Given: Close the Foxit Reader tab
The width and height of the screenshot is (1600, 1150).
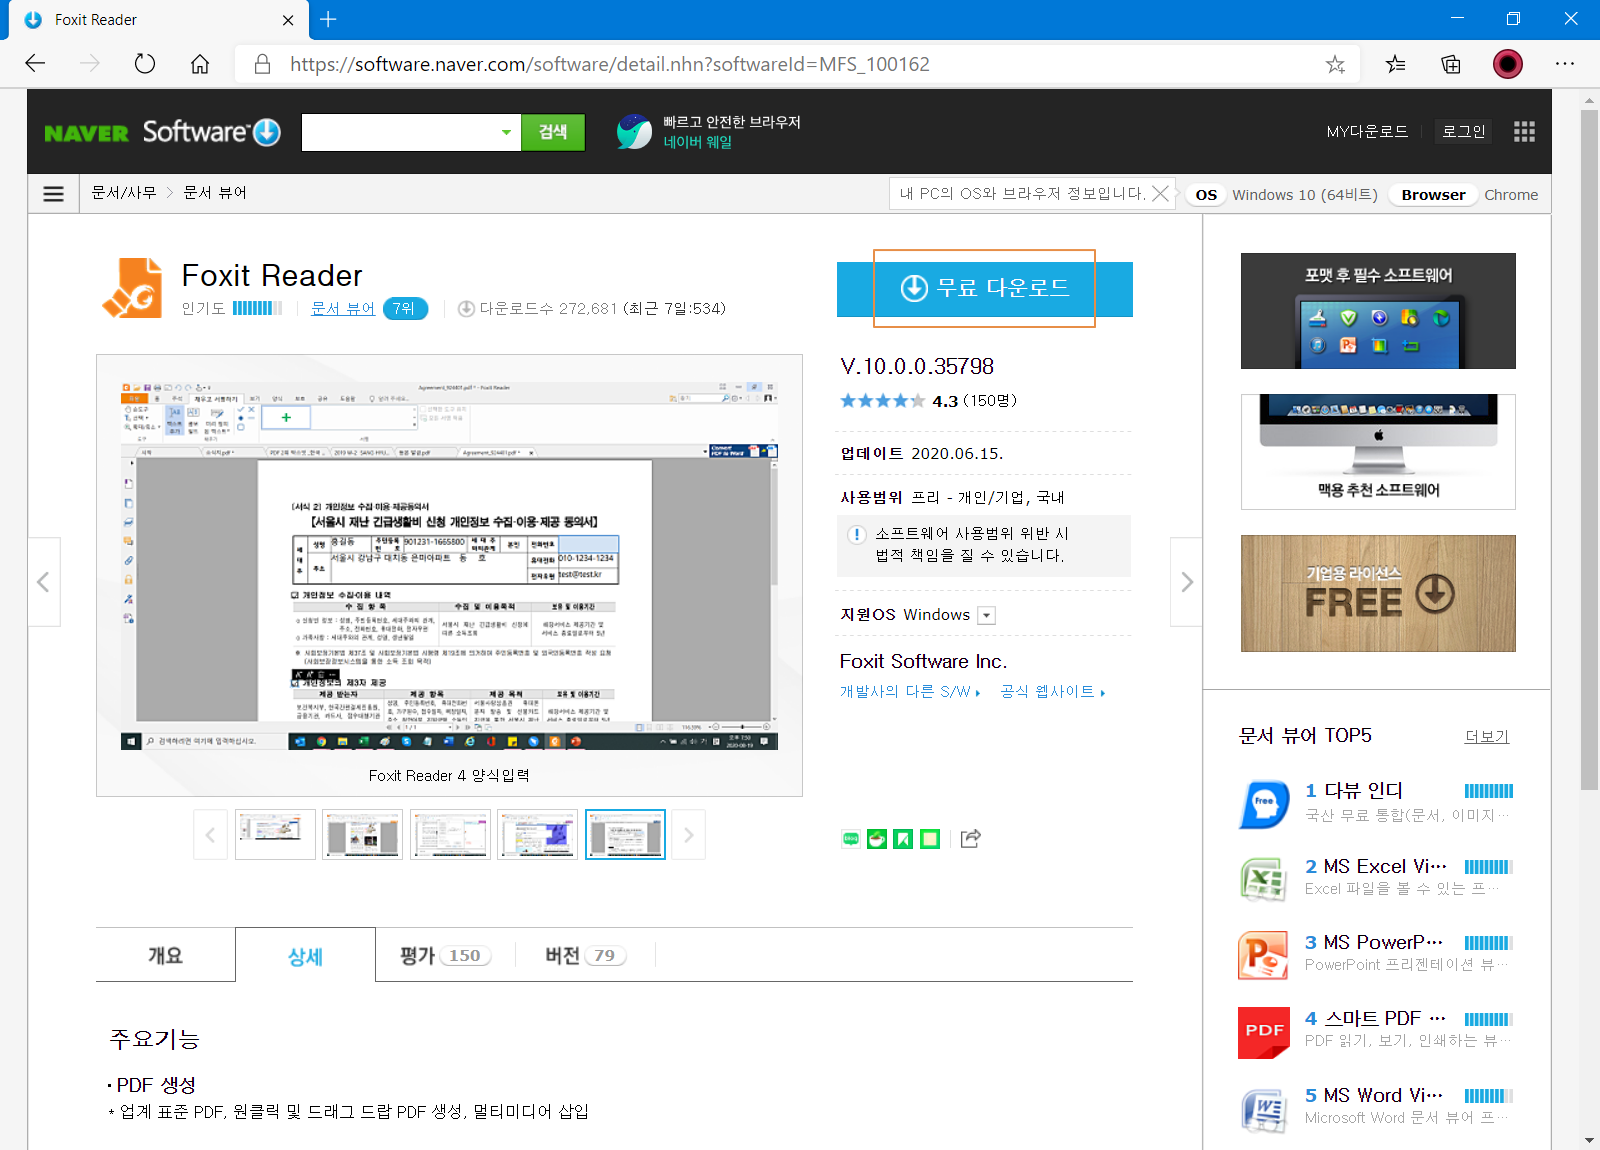Looking at the screenshot, I should click(288, 20).
